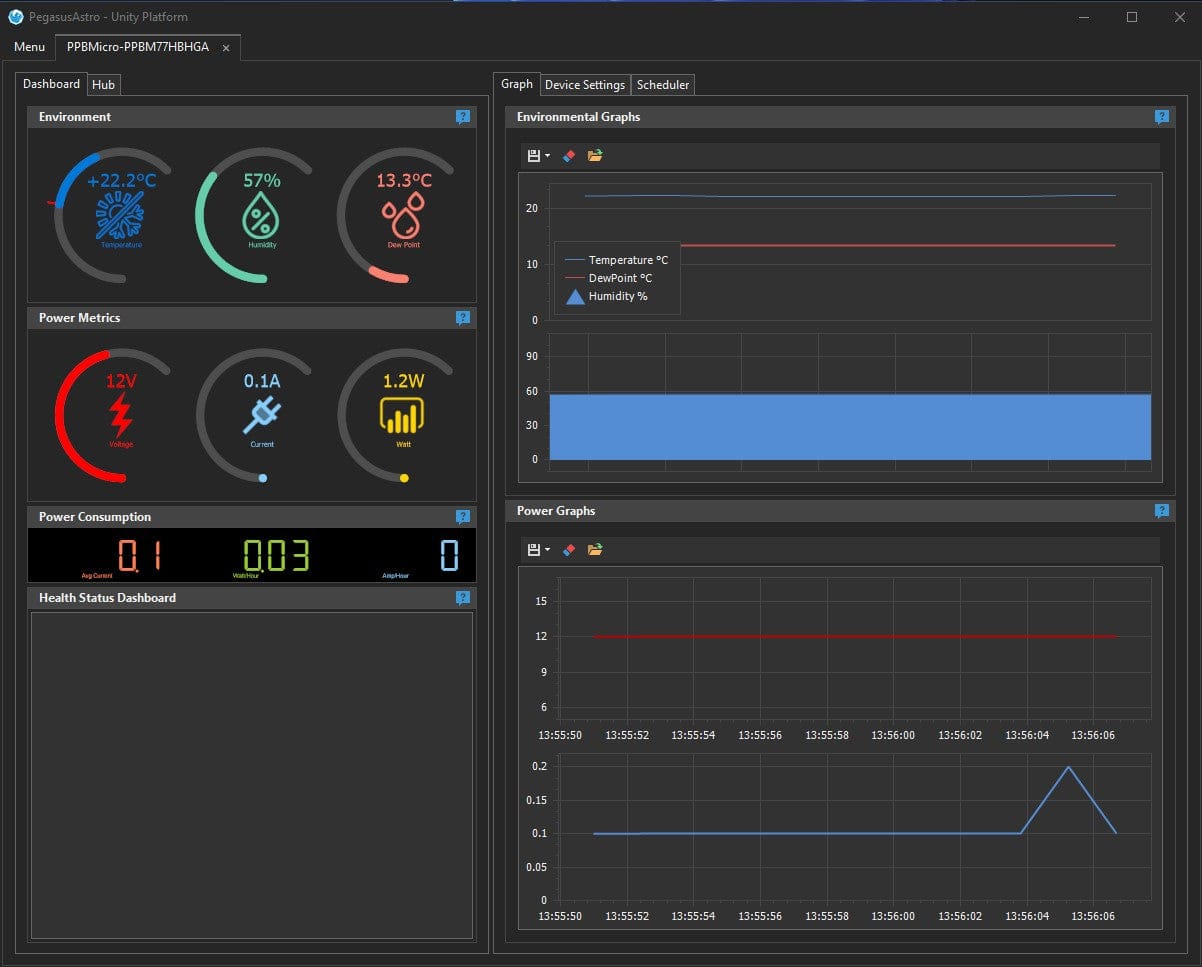
Task: Click the eraser icon in Environmental Graphs toolbar
Action: (x=569, y=156)
